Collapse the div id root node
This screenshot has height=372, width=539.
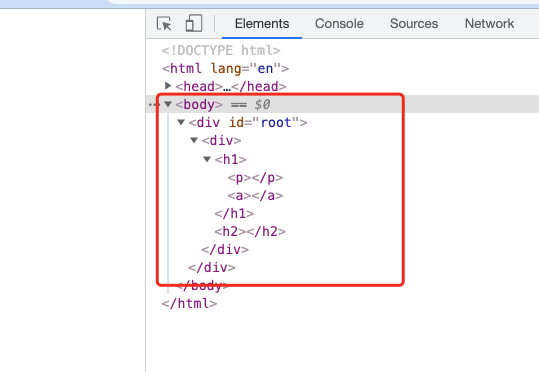point(181,122)
